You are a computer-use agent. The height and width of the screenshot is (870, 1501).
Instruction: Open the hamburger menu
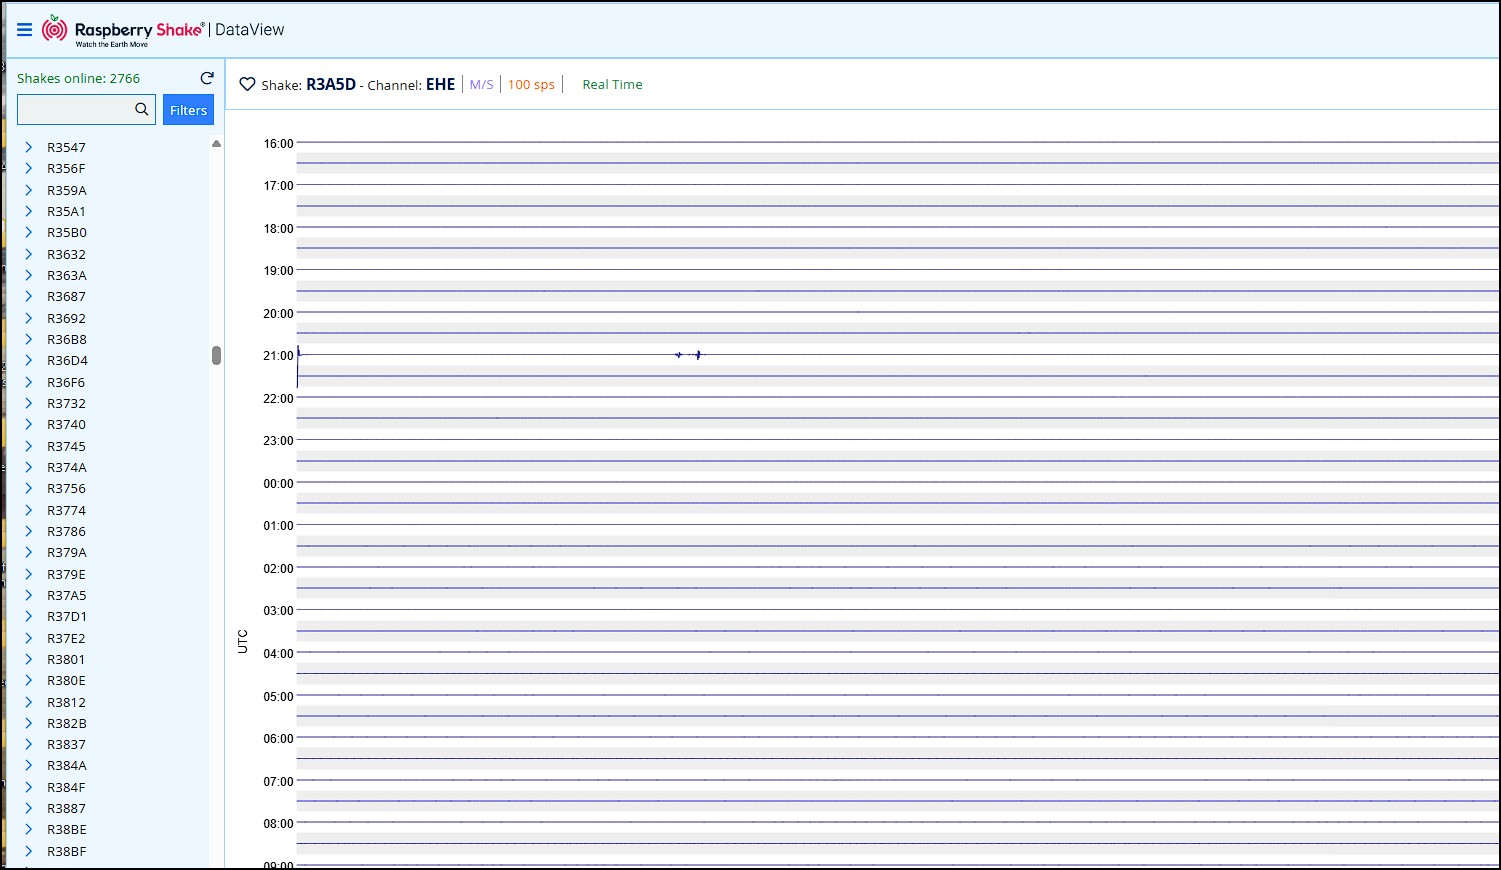pyautogui.click(x=25, y=30)
